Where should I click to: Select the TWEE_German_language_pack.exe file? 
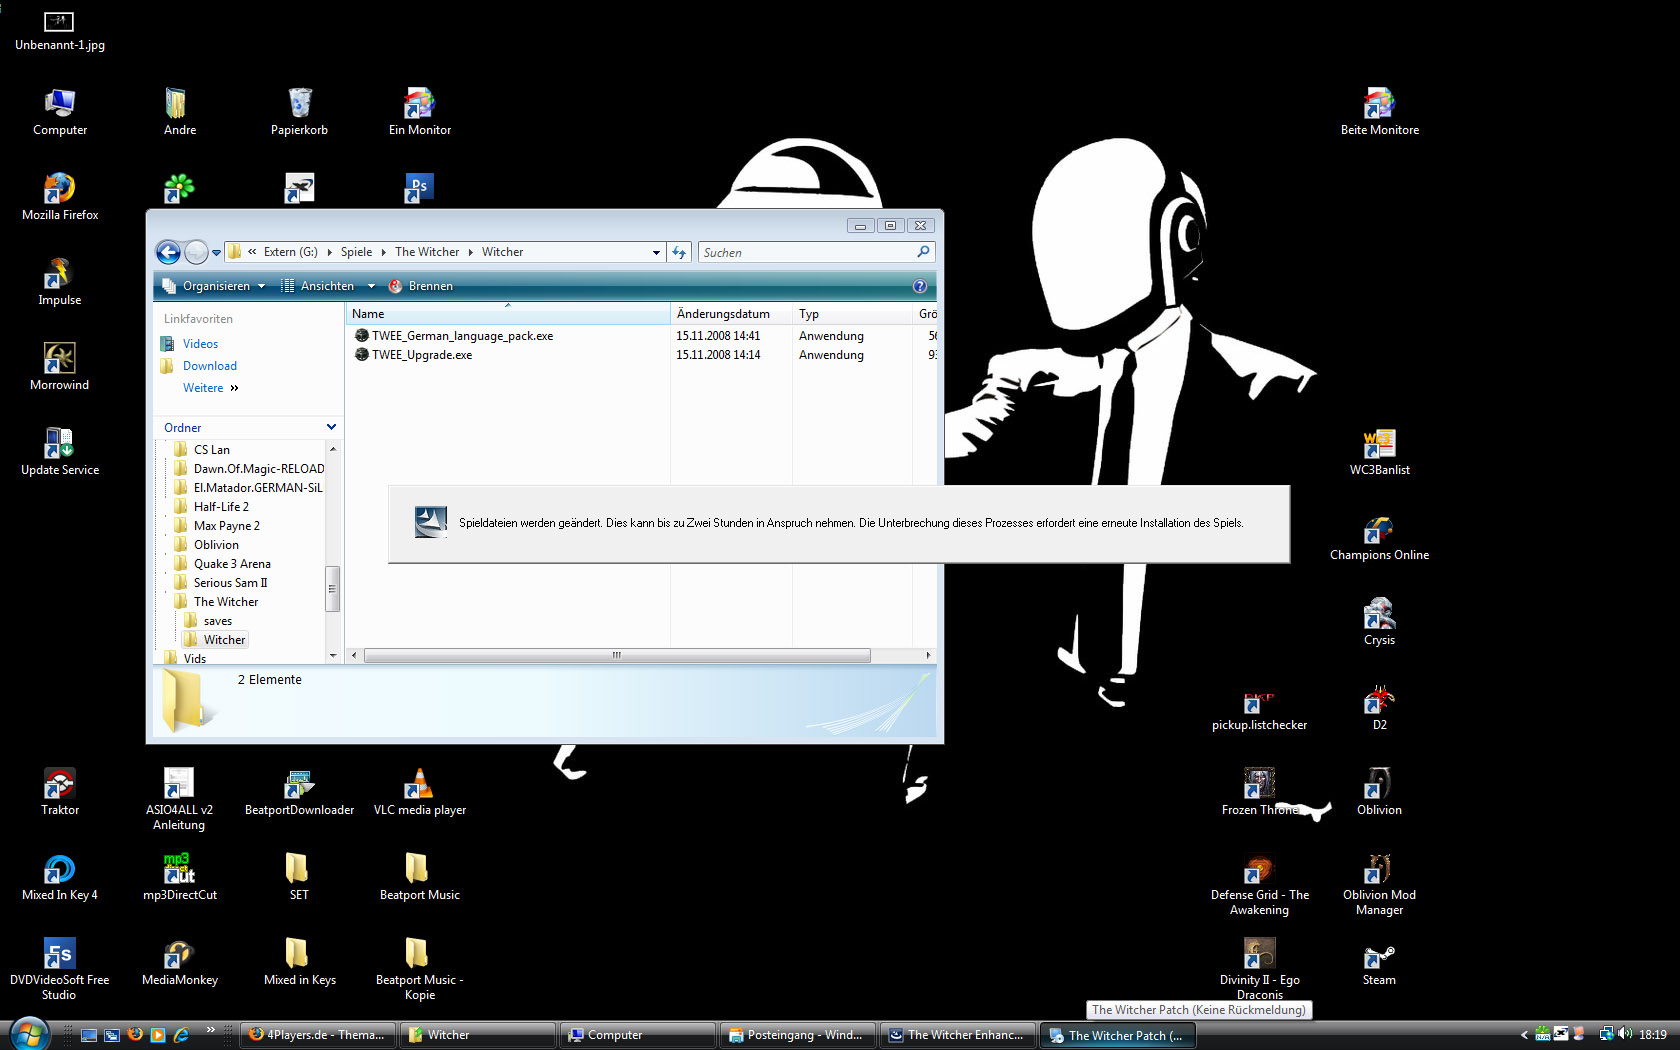[x=462, y=336]
